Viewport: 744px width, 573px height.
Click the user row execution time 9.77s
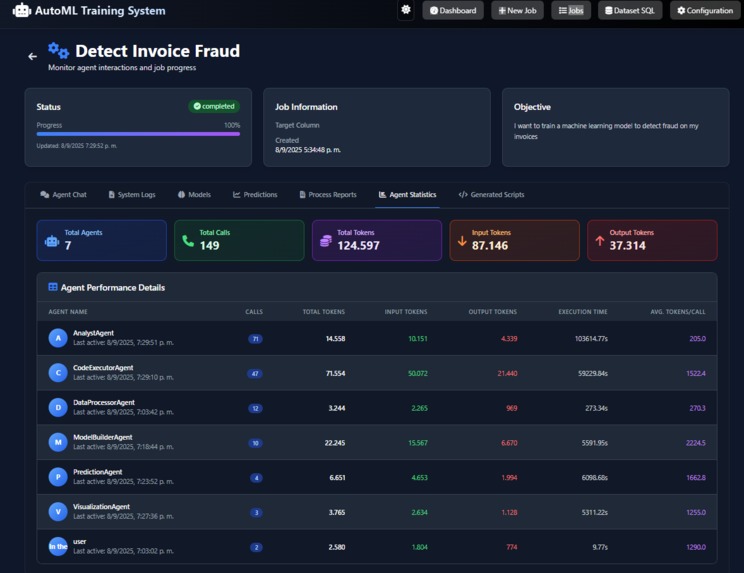coord(600,547)
